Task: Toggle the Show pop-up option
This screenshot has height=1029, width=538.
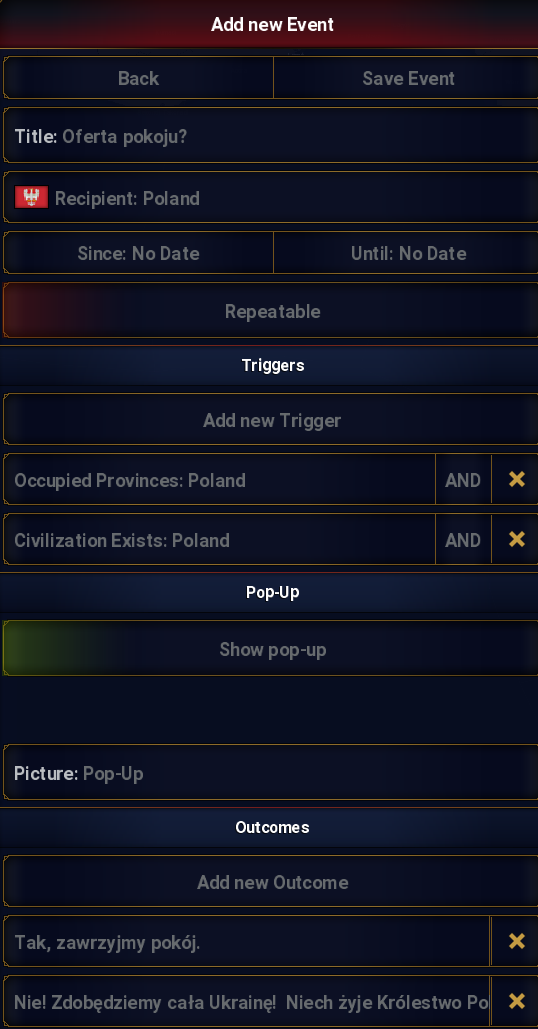Action: [x=270, y=649]
